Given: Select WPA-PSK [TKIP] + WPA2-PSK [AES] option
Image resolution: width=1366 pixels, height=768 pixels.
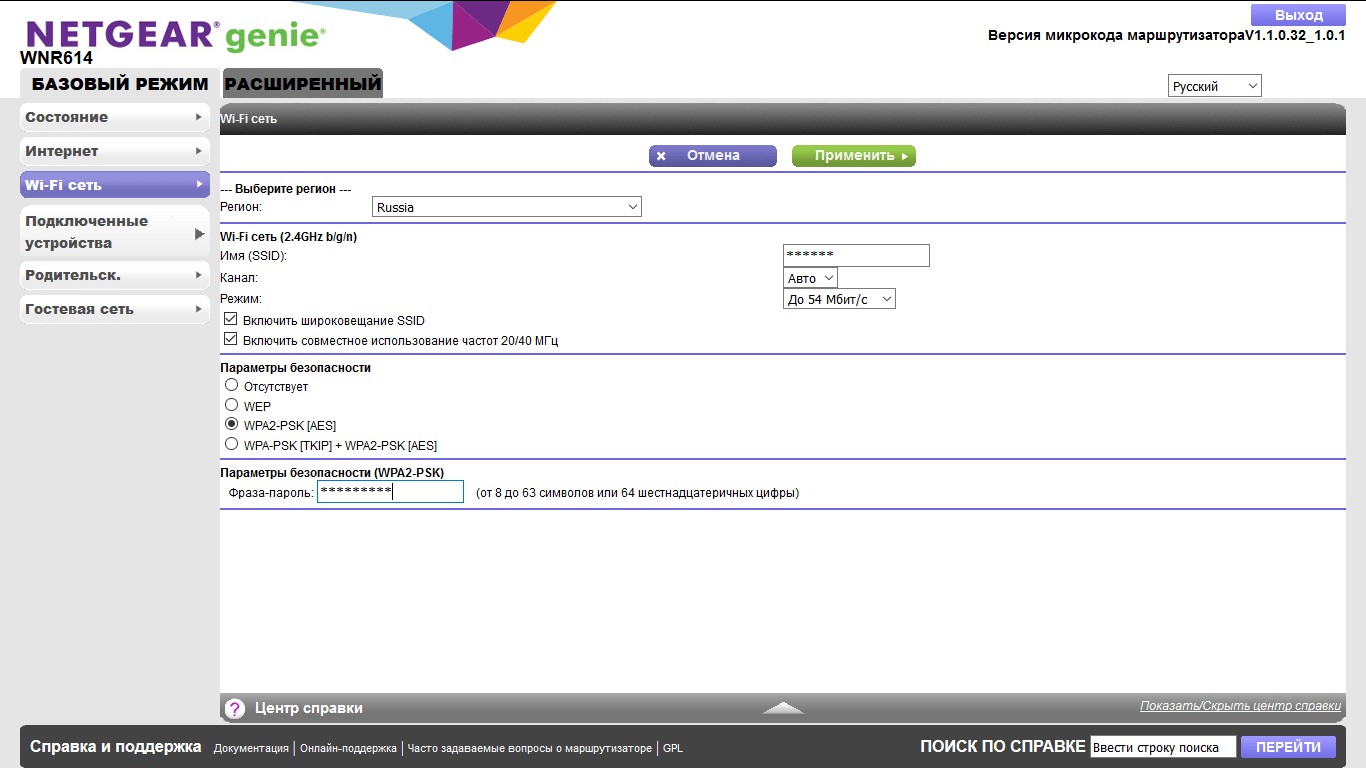Looking at the screenshot, I should [x=232, y=444].
